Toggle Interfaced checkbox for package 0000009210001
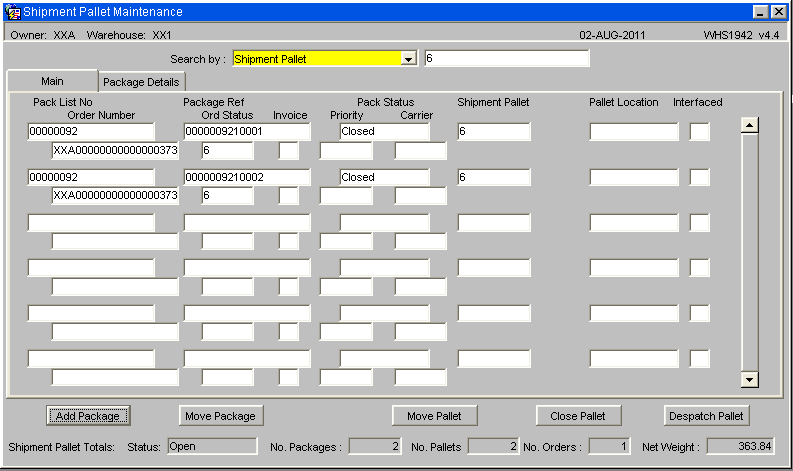The width and height of the screenshot is (793, 471). tap(699, 132)
